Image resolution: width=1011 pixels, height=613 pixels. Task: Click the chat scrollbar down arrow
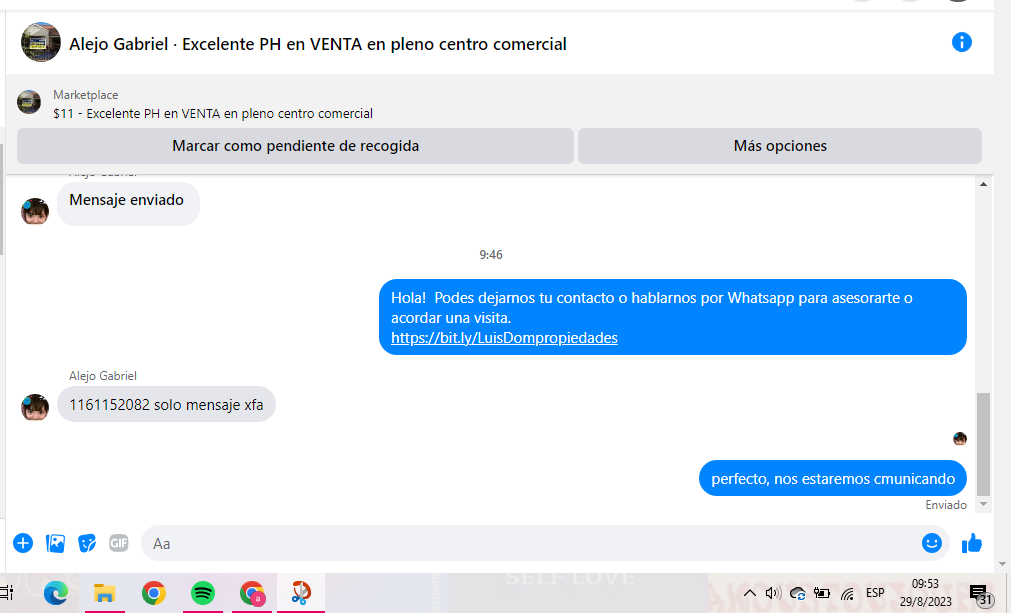(983, 505)
